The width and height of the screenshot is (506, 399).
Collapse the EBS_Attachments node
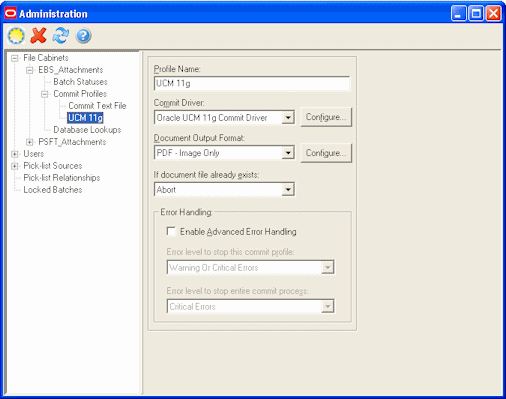point(29,70)
